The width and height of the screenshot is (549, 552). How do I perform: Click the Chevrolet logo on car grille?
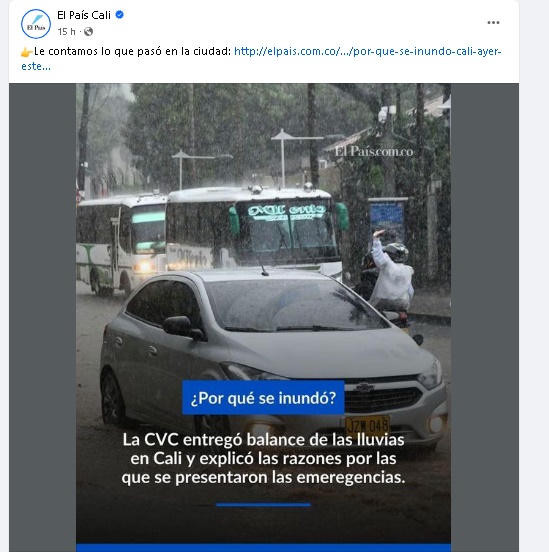coord(364,388)
